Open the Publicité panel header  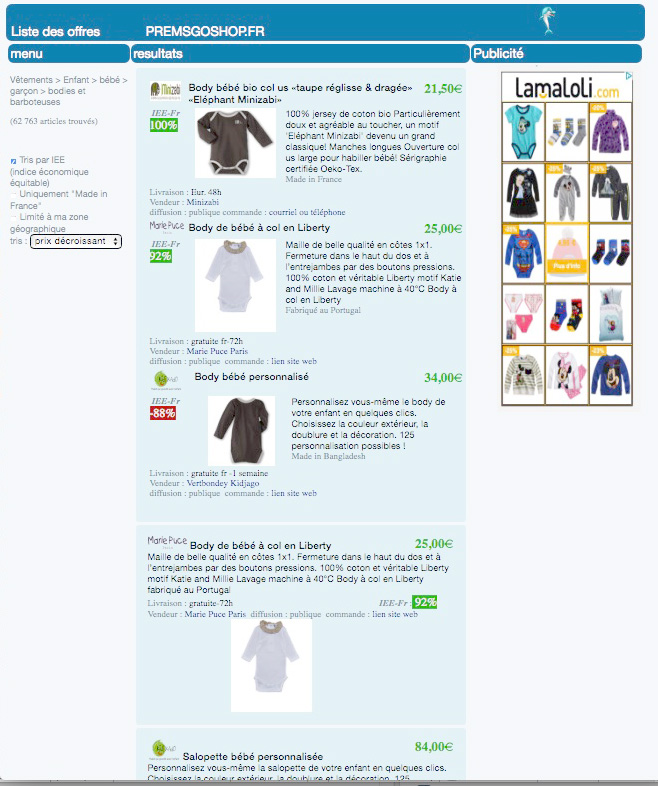point(556,54)
